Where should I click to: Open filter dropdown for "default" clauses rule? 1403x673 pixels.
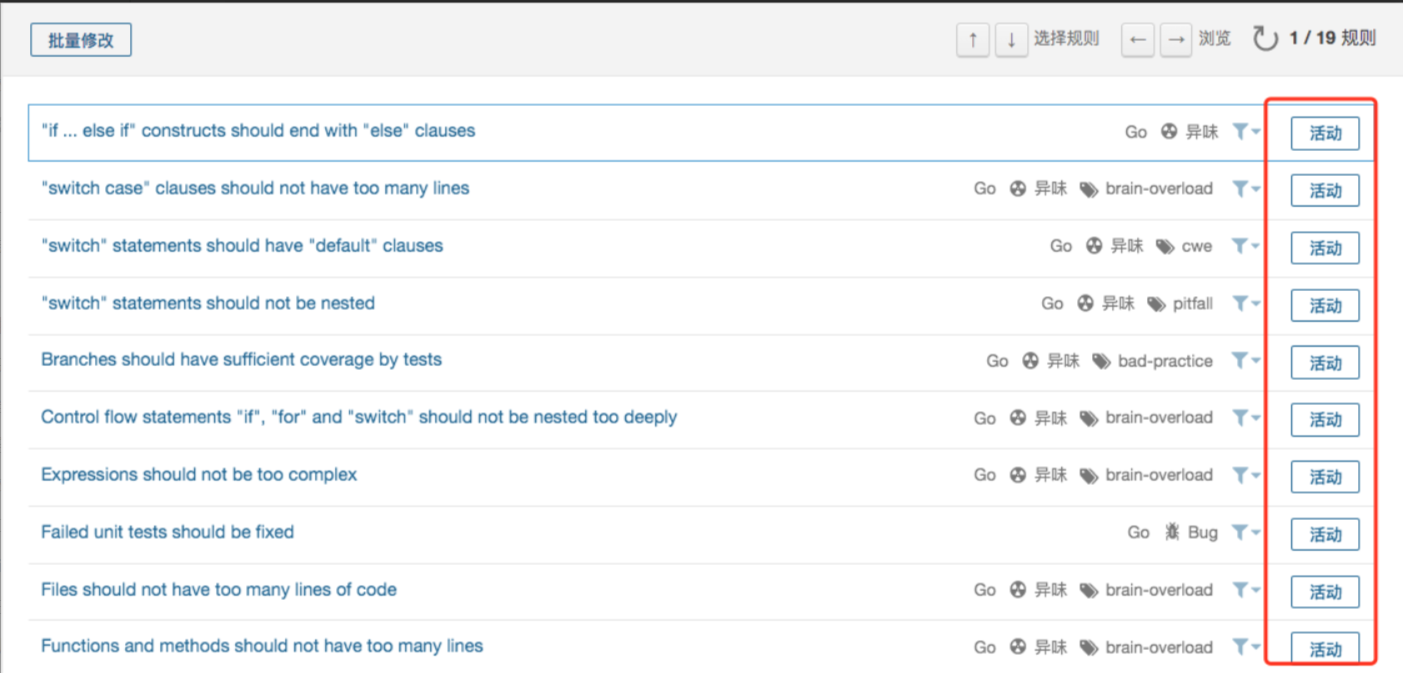1246,245
